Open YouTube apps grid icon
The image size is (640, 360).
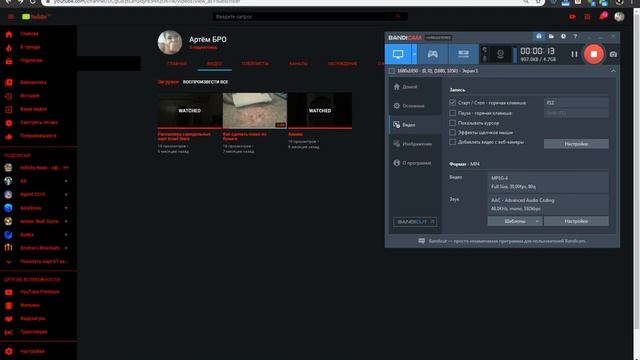point(587,17)
